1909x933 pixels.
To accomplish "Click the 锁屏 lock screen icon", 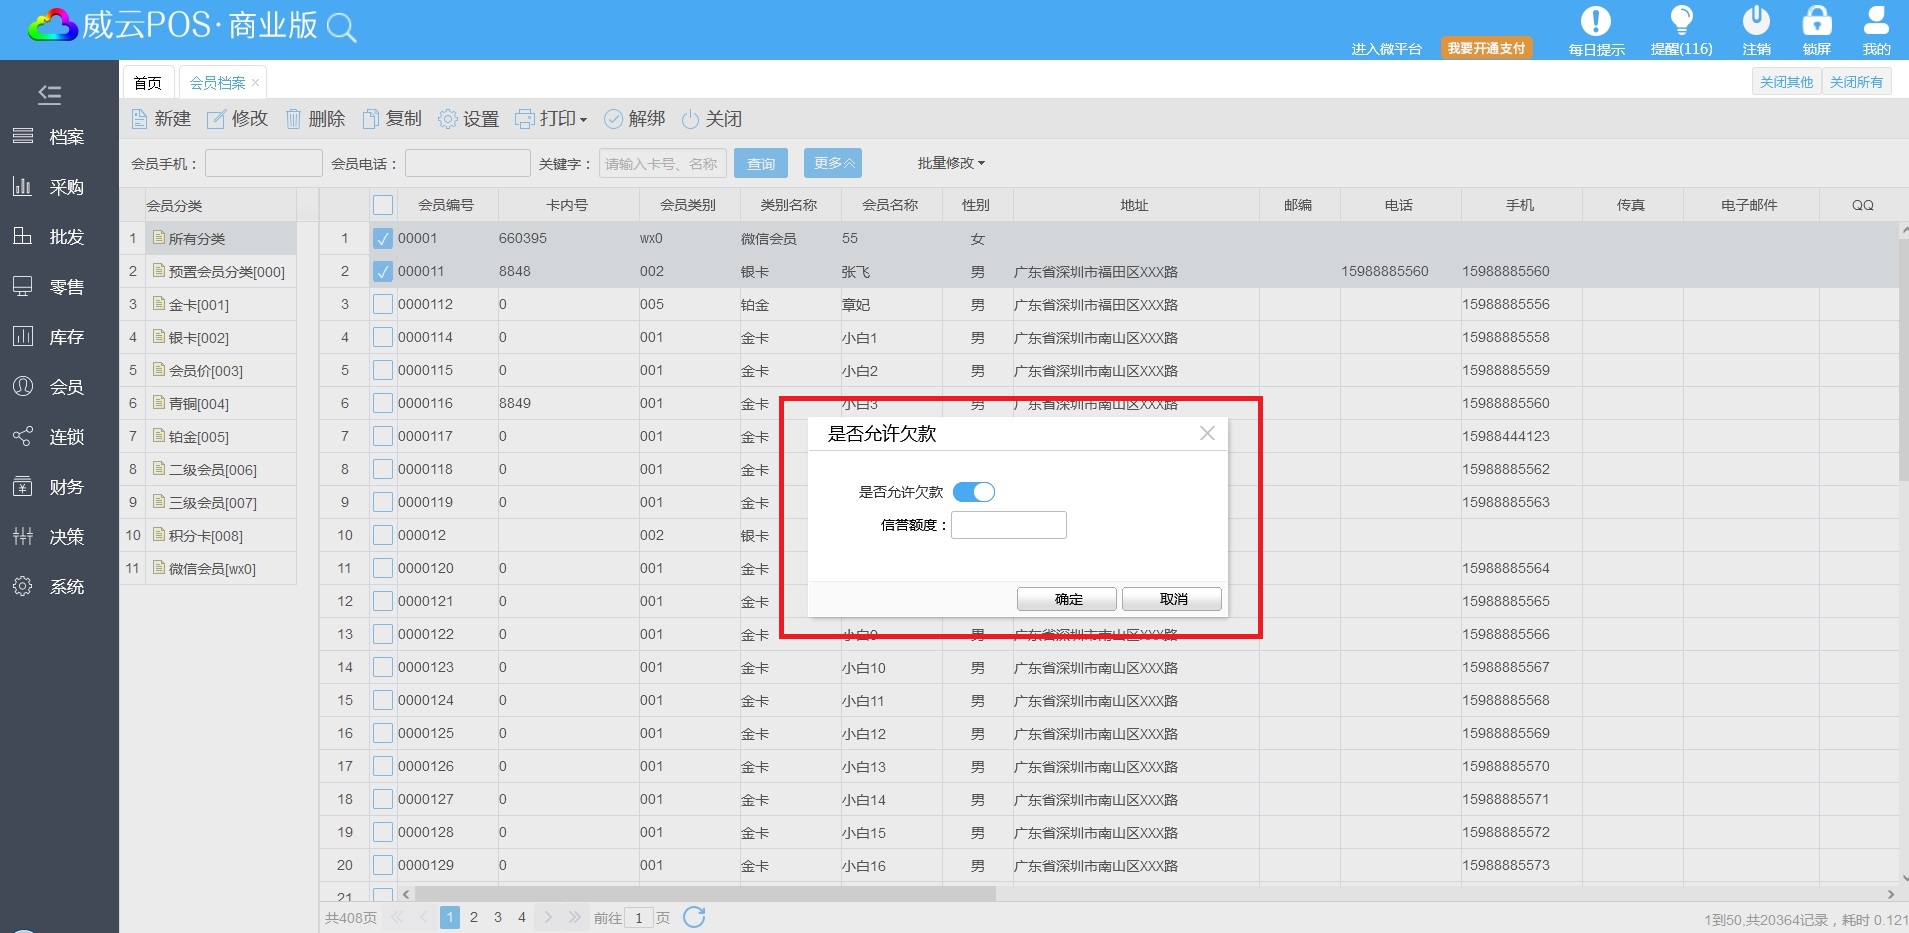I will pos(1816,21).
